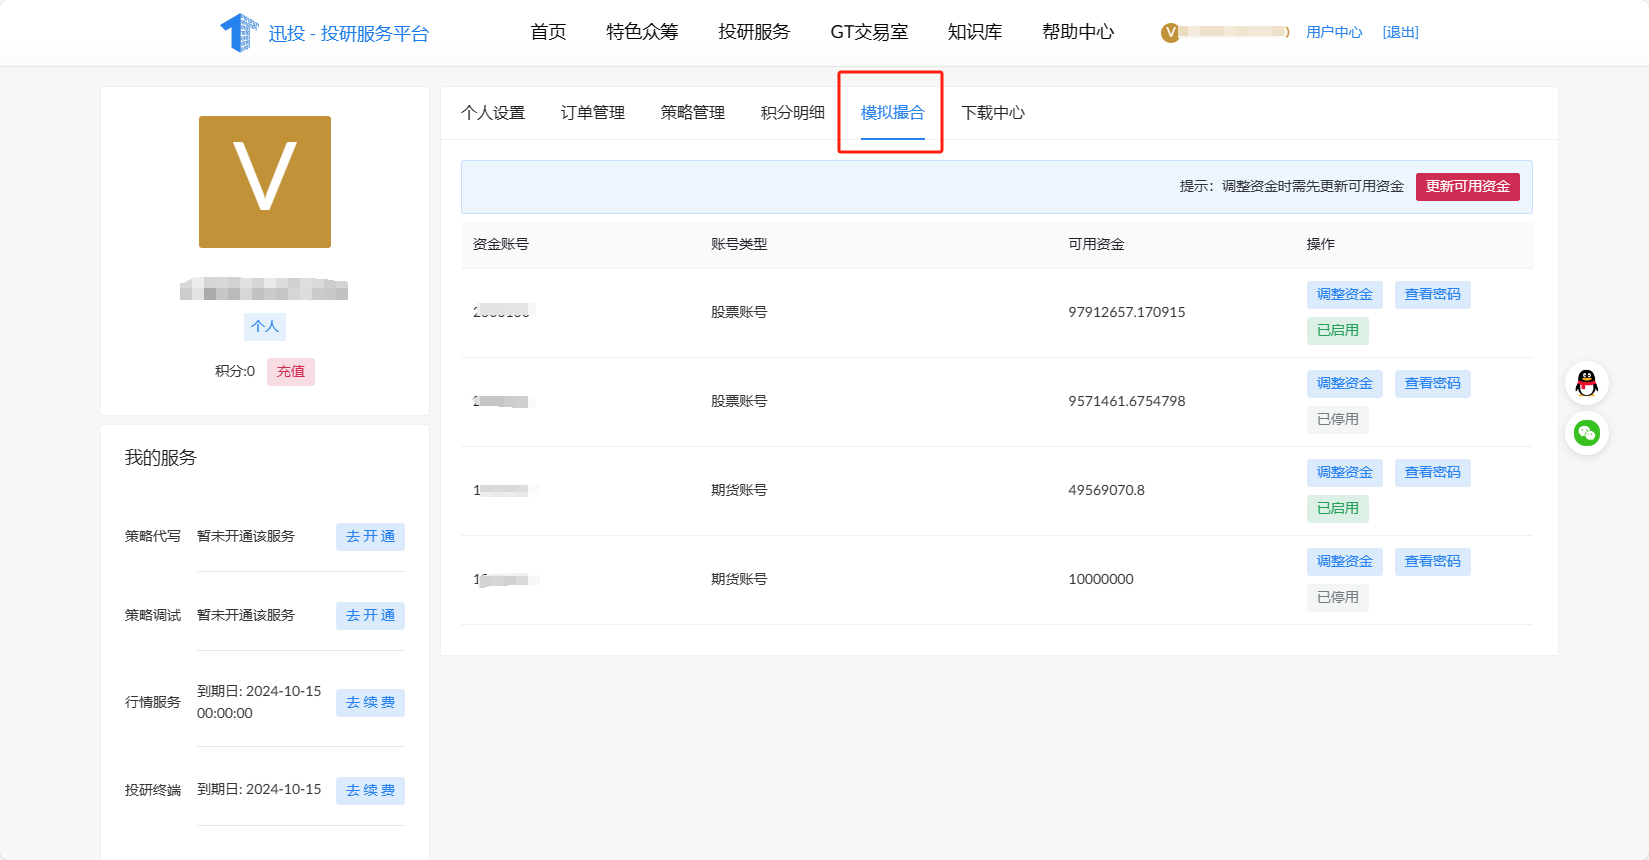View password via 查看密码 for 49569070.8 account
1649x860 pixels.
(1432, 473)
